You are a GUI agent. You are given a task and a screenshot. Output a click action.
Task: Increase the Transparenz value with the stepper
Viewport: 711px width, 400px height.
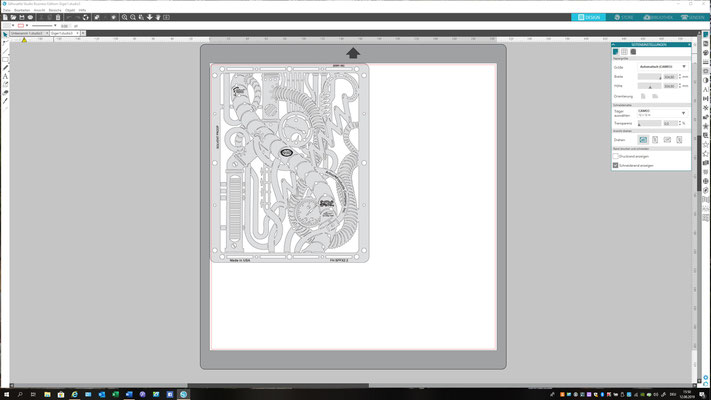(680, 122)
